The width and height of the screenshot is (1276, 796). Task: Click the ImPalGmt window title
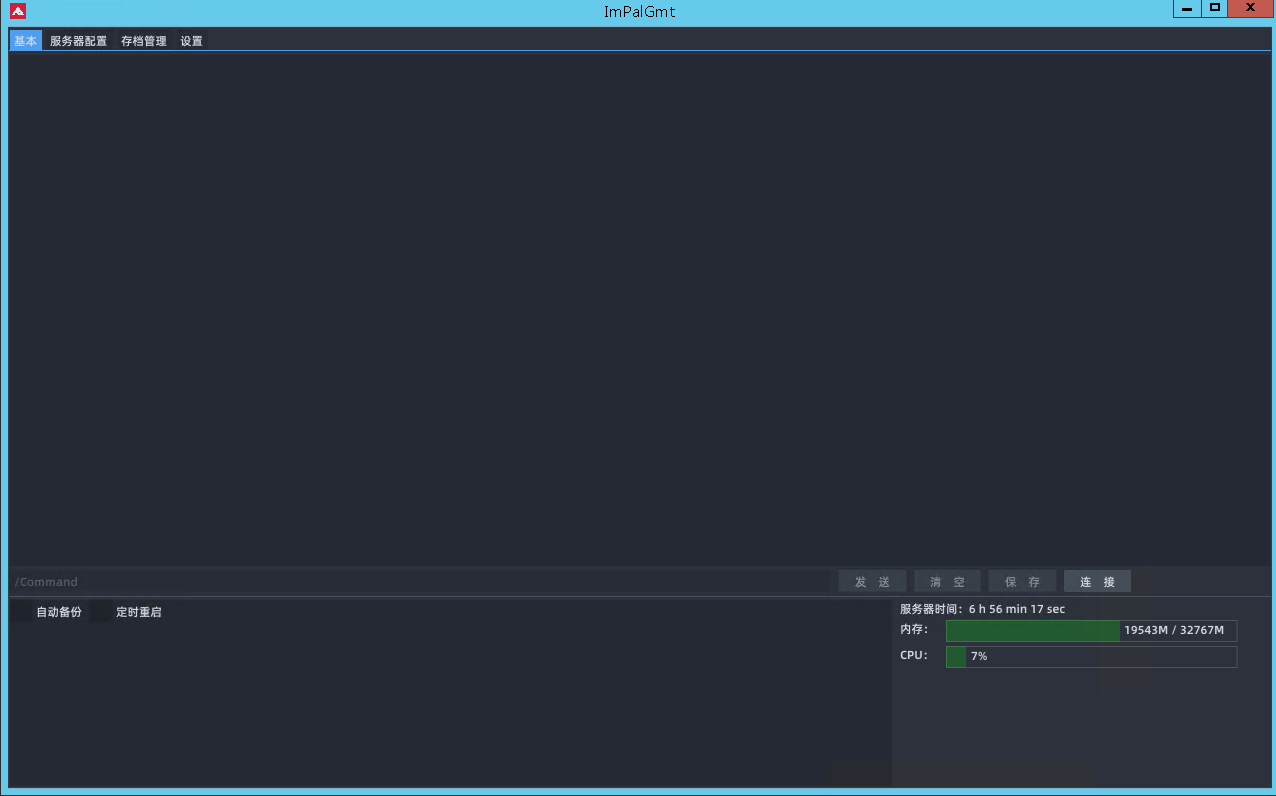(639, 12)
